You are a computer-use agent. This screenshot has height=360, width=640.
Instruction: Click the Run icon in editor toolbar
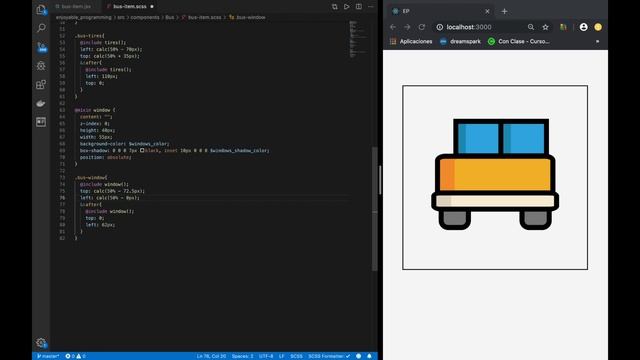(347, 7)
